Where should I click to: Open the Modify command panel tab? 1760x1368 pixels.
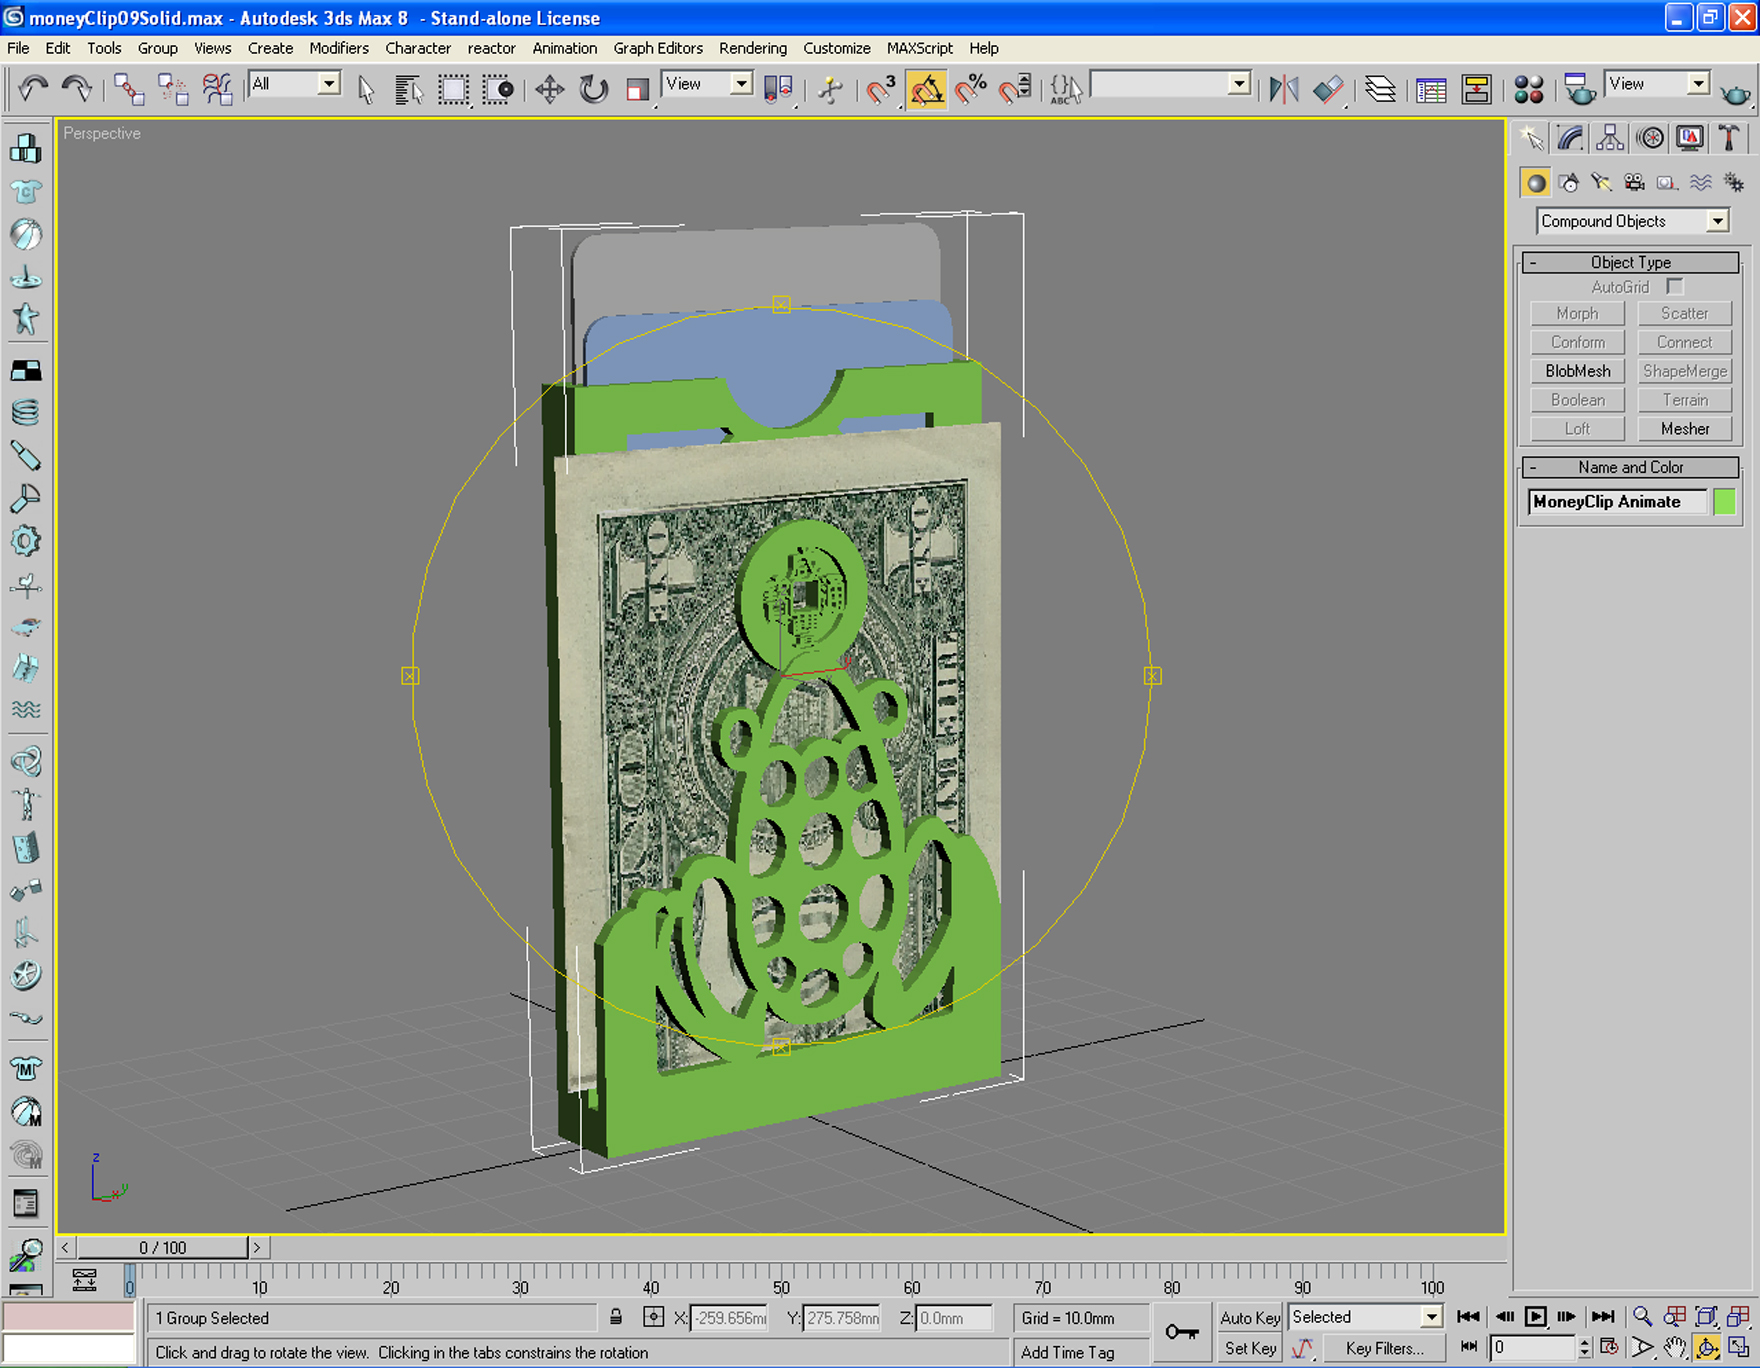point(1570,138)
